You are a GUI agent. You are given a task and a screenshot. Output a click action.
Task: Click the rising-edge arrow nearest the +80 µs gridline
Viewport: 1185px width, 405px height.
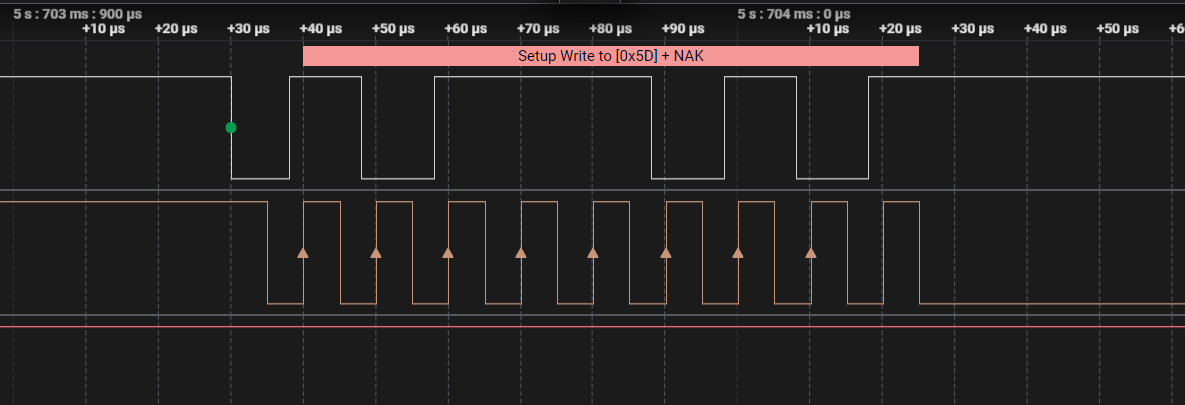(593, 253)
